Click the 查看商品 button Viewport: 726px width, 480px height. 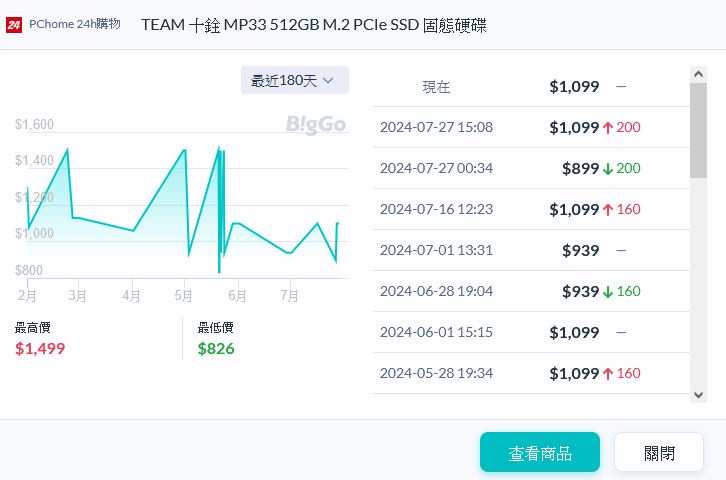(x=540, y=452)
